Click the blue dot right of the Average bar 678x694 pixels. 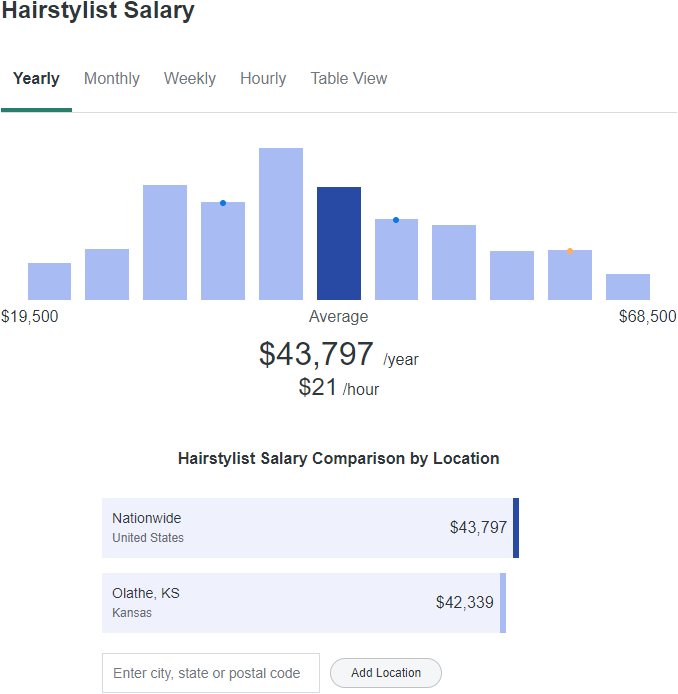(396, 220)
